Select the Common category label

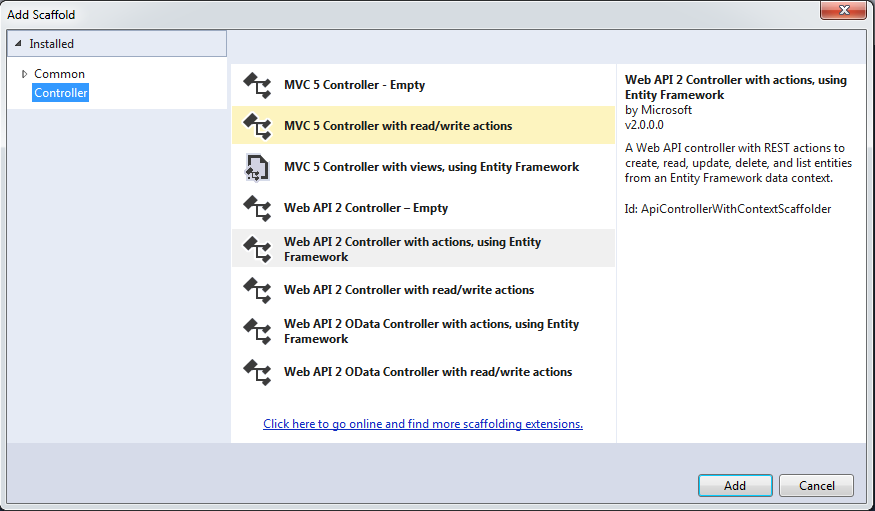(59, 74)
